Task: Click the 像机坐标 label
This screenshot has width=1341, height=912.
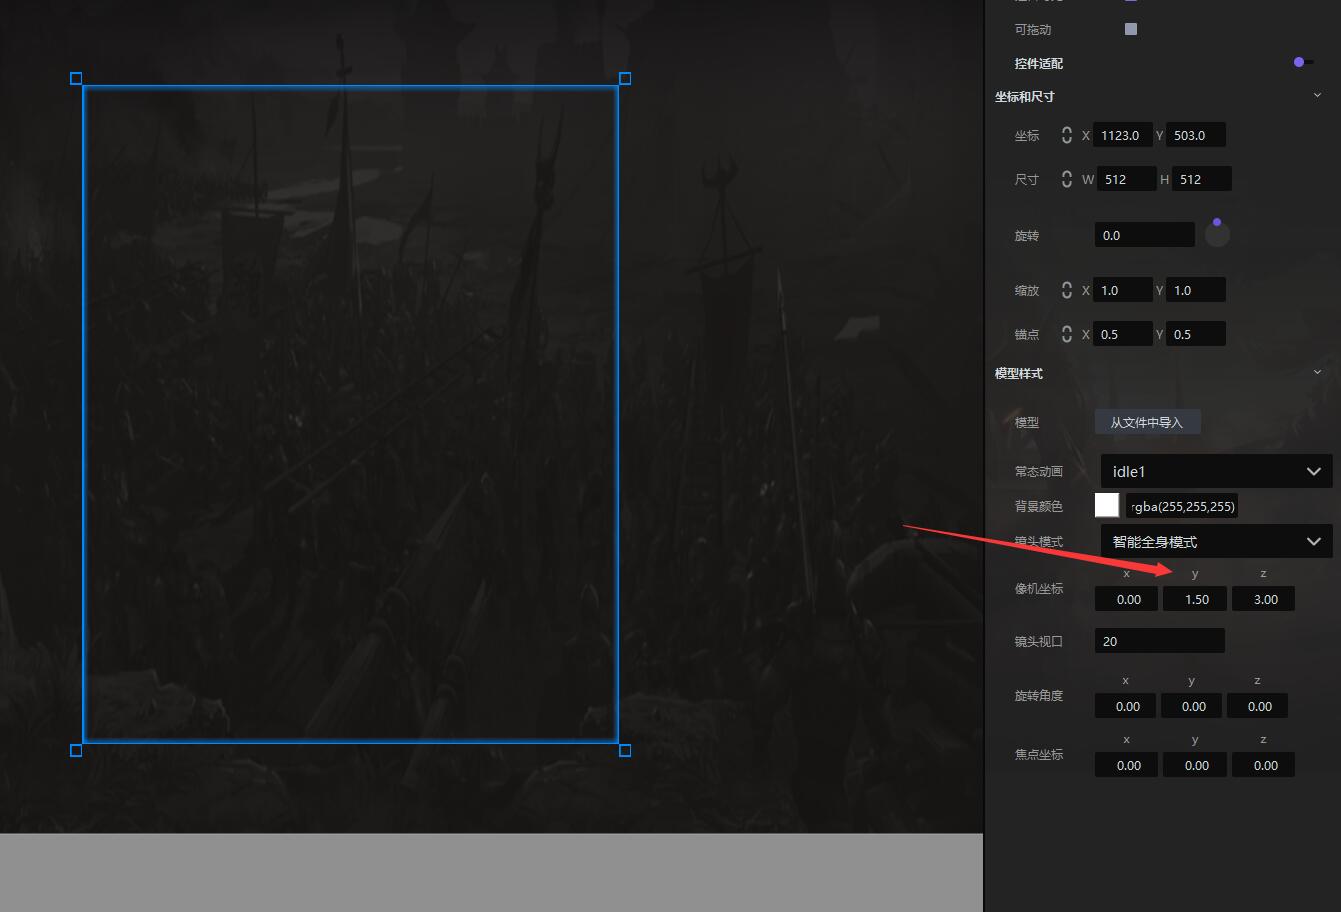Action: pos(1039,589)
